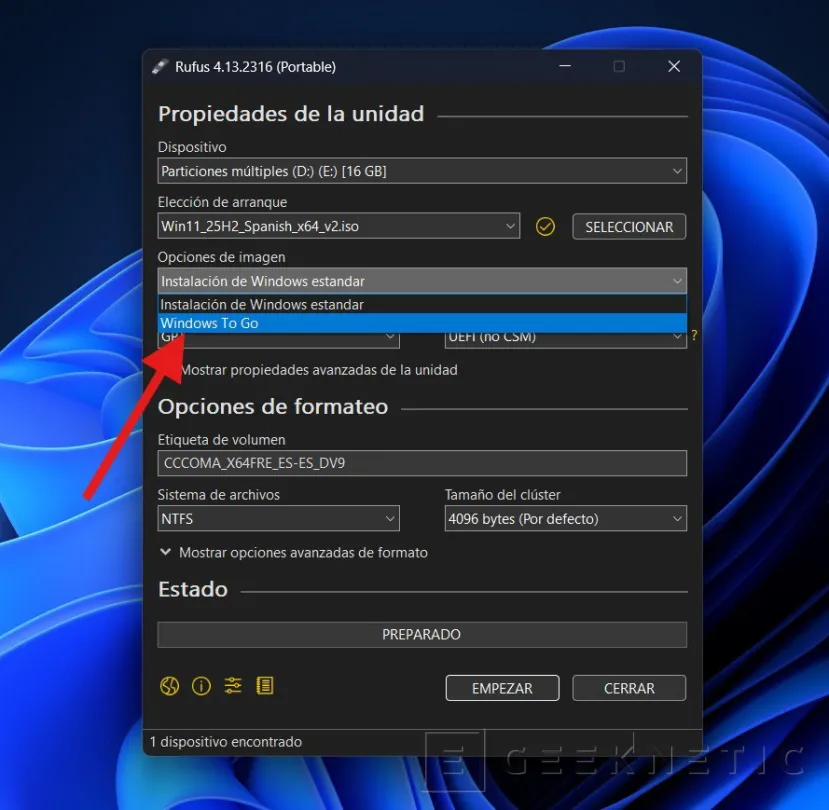This screenshot has width=829, height=810.
Task: Click the EMPEZAR button
Action: pos(502,688)
